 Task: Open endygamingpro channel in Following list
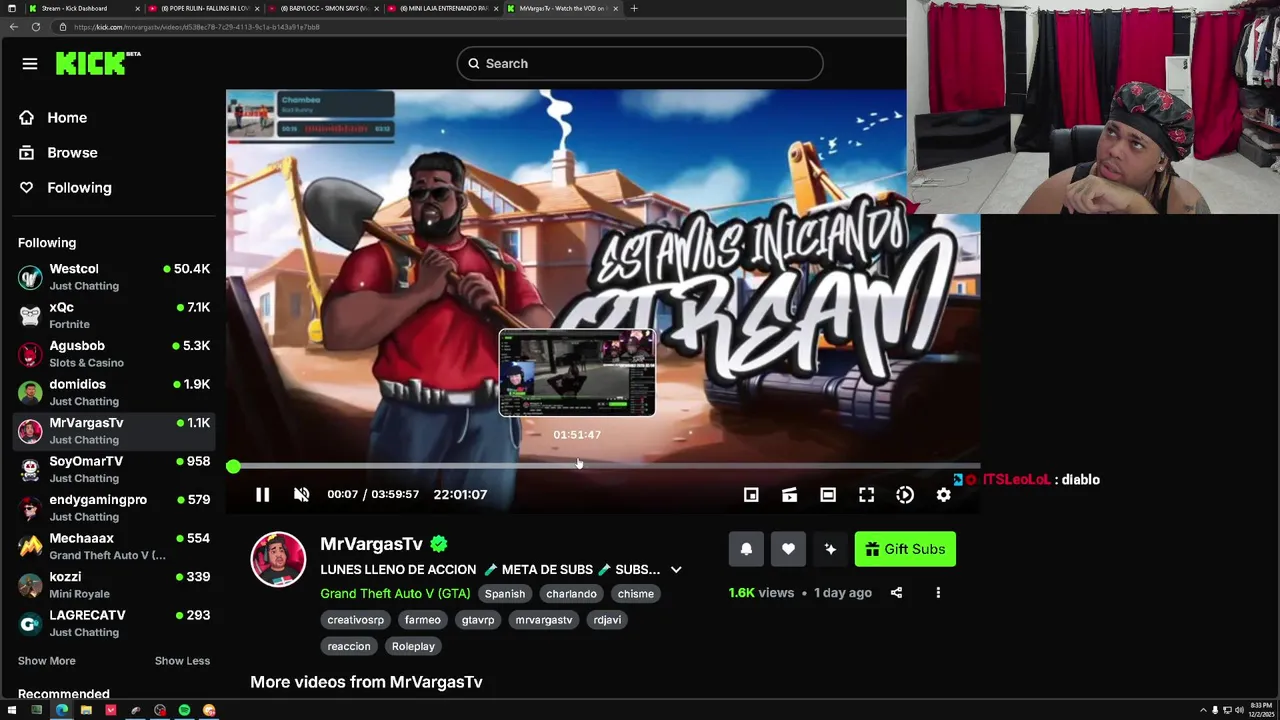114,508
